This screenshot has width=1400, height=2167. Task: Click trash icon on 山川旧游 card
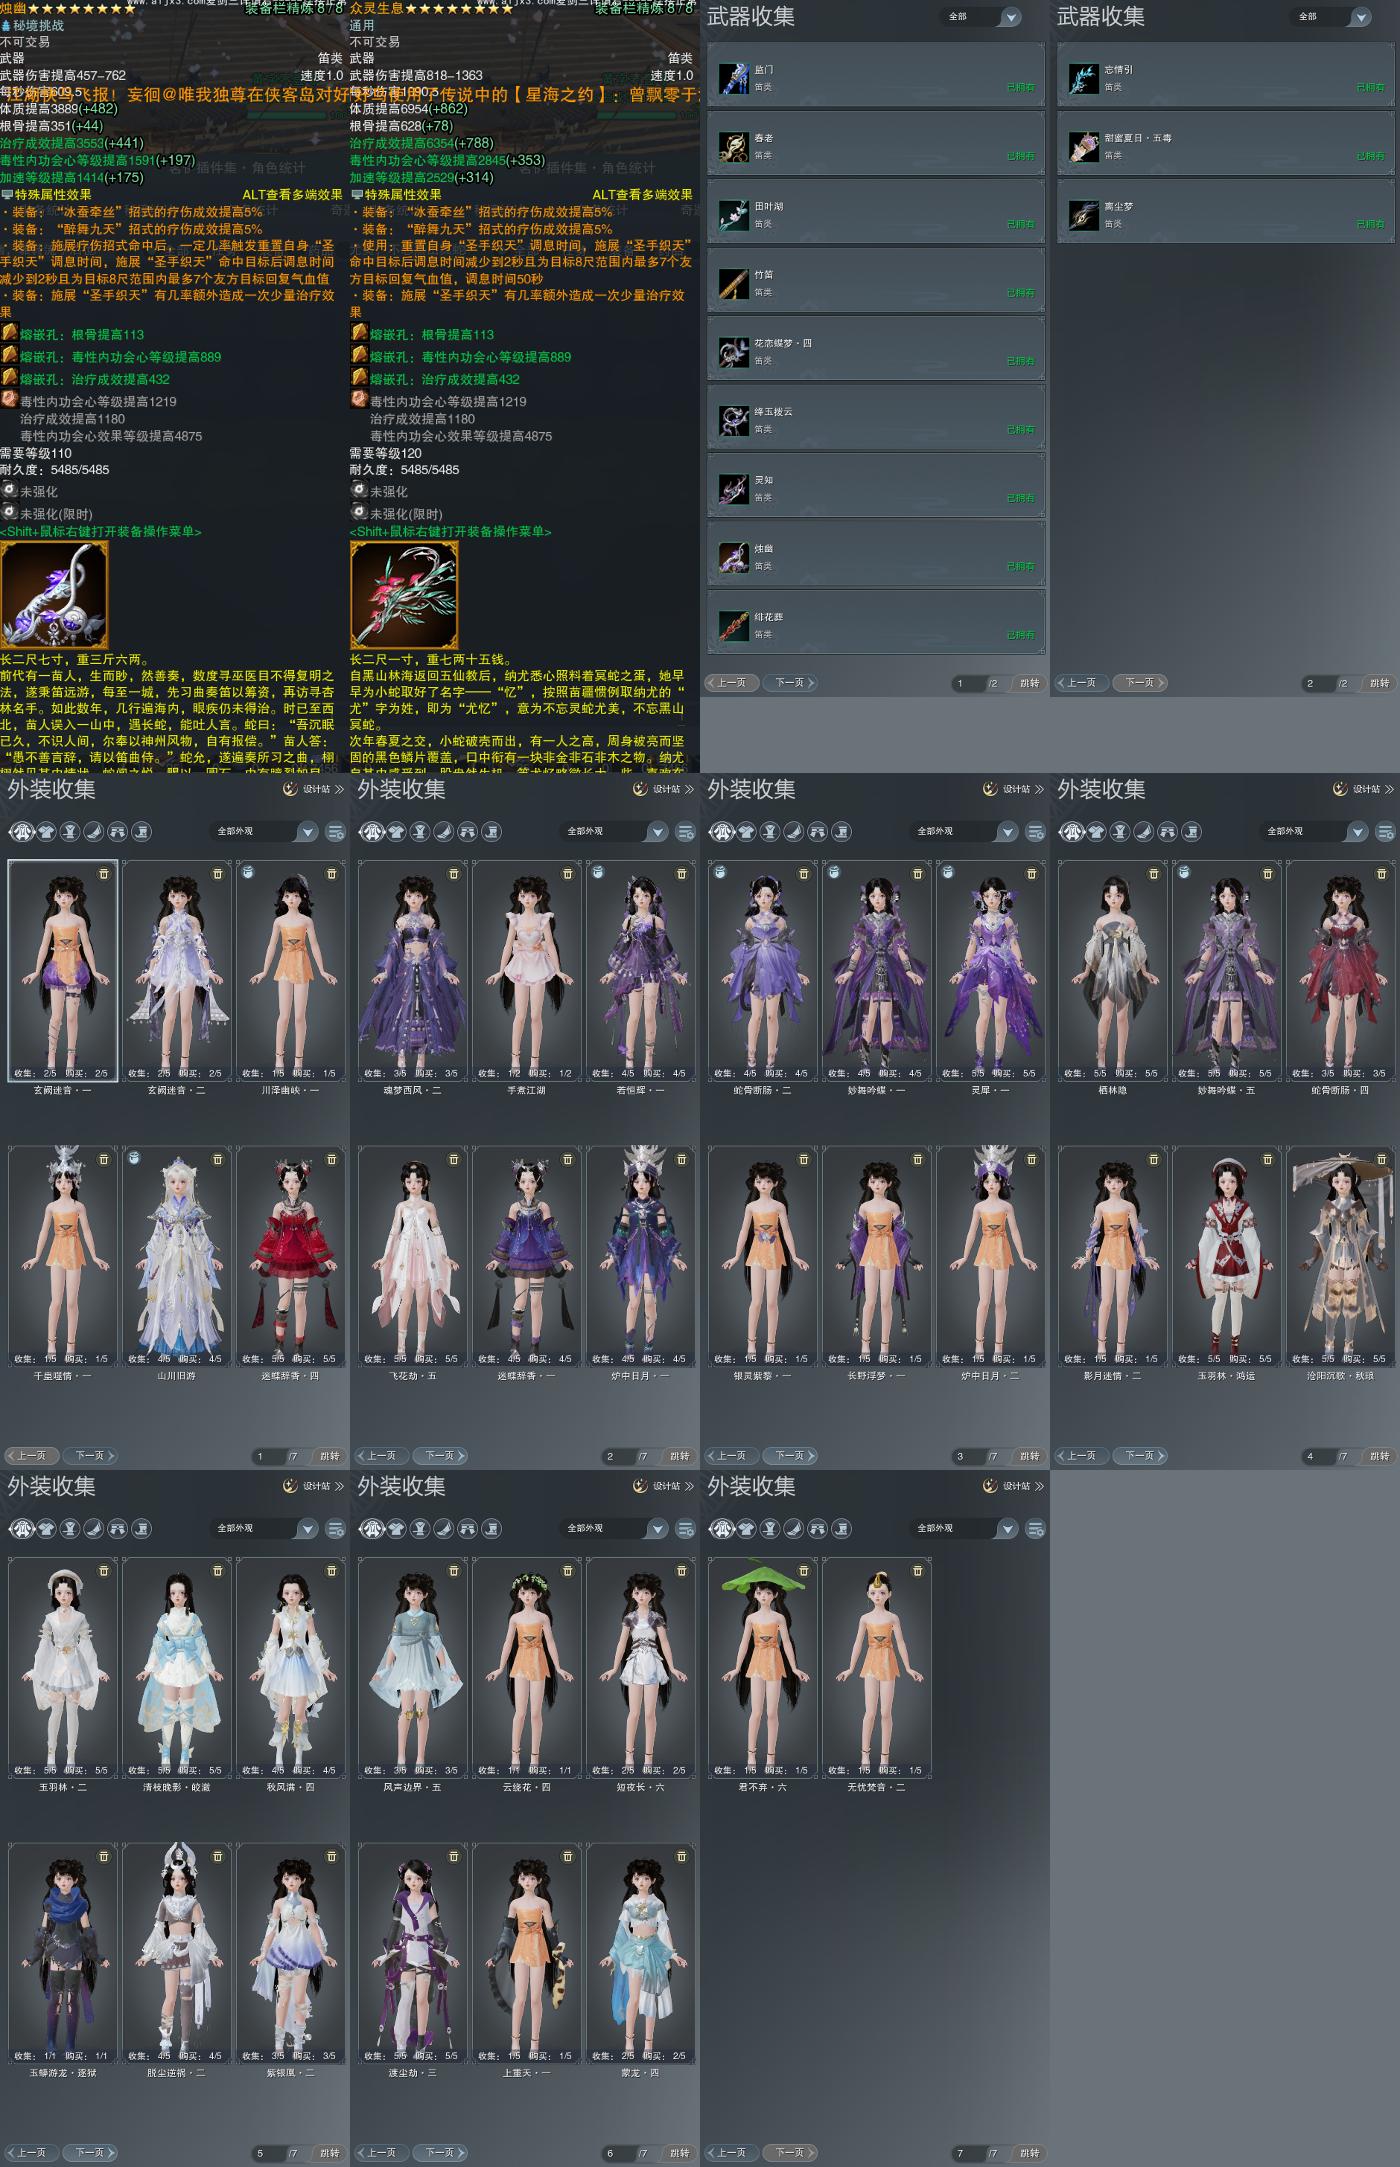[218, 1160]
